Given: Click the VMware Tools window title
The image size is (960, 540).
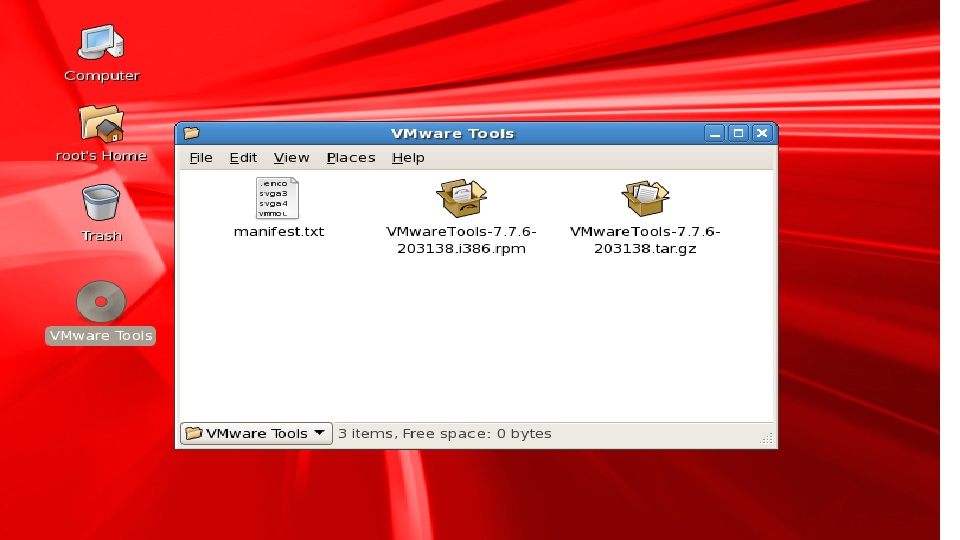Looking at the screenshot, I should (x=452, y=133).
